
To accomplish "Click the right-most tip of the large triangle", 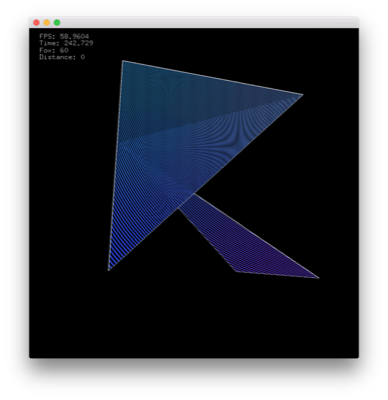I will 302,95.
